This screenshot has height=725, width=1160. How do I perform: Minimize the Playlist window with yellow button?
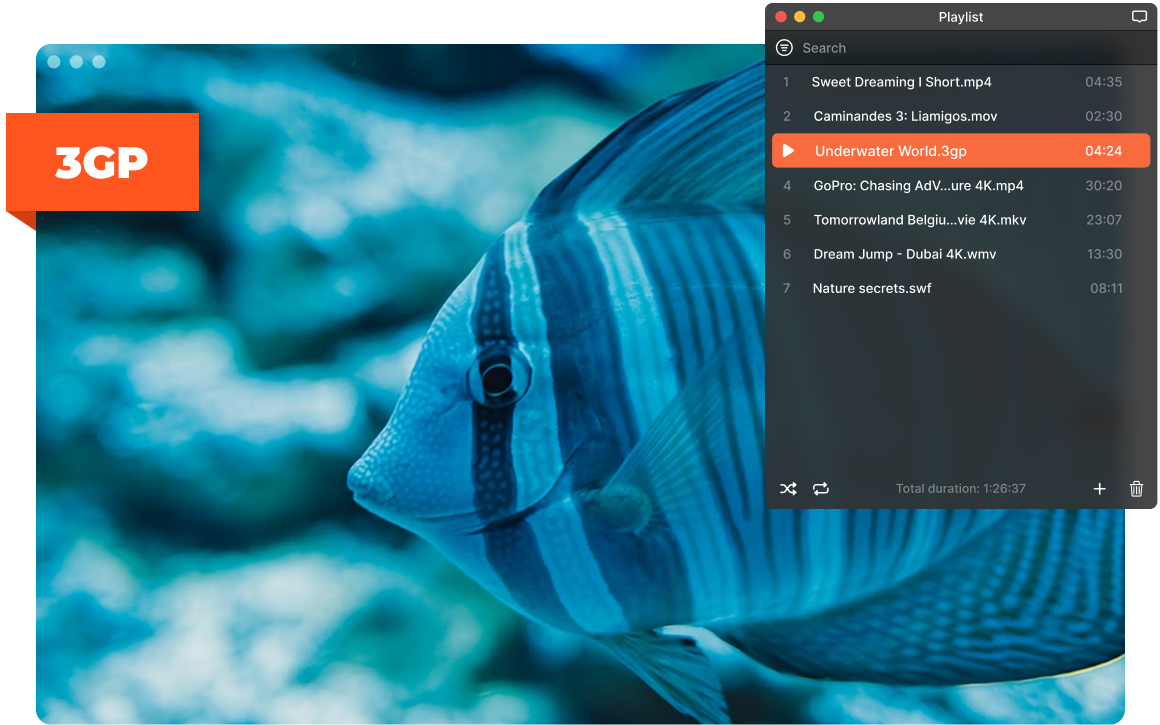[800, 16]
